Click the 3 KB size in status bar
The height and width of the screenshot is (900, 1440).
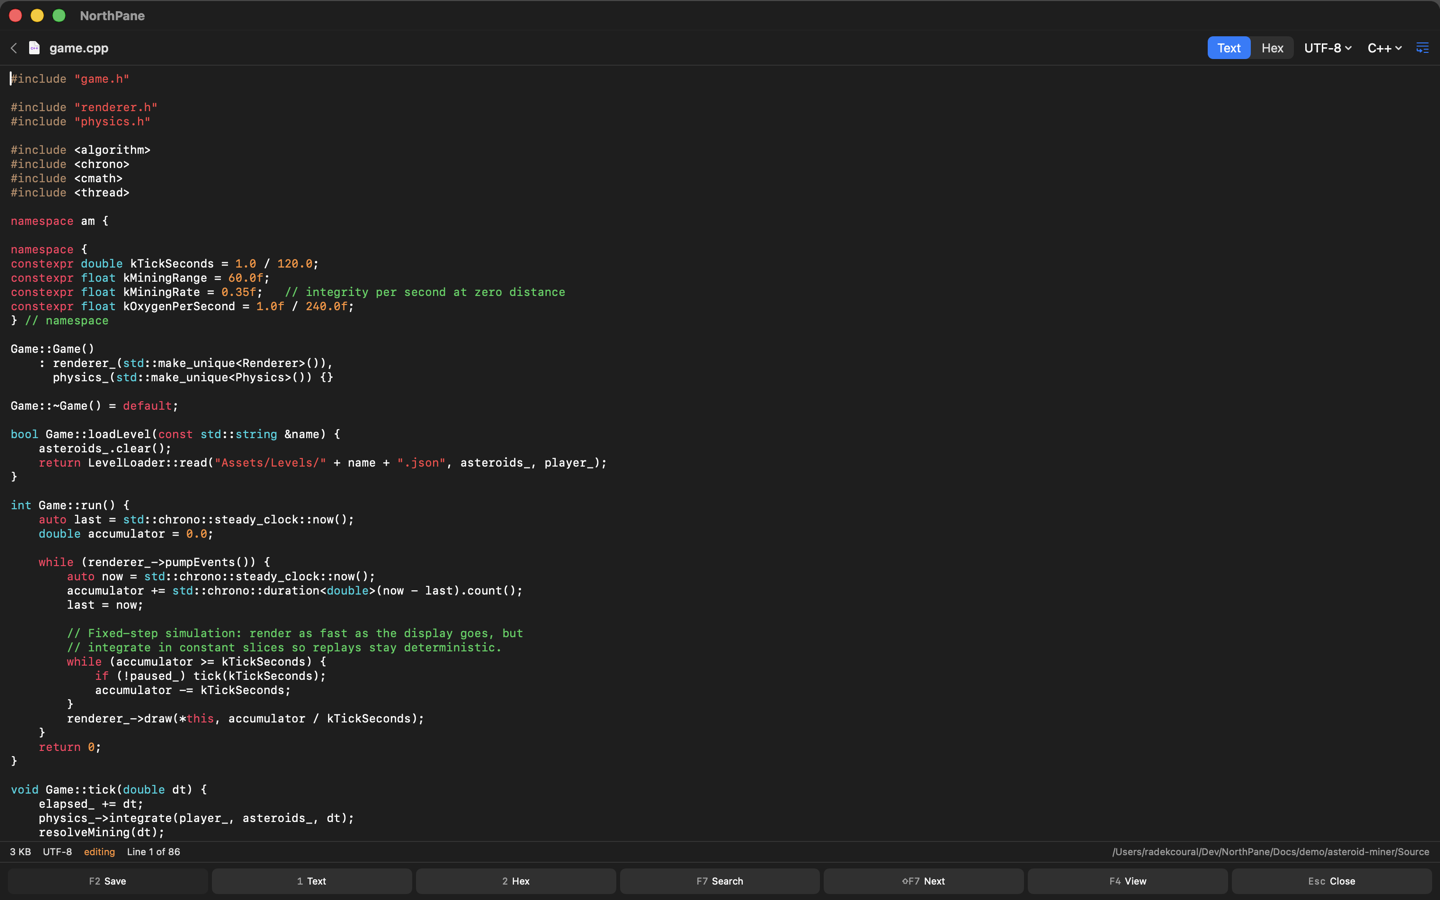20,852
